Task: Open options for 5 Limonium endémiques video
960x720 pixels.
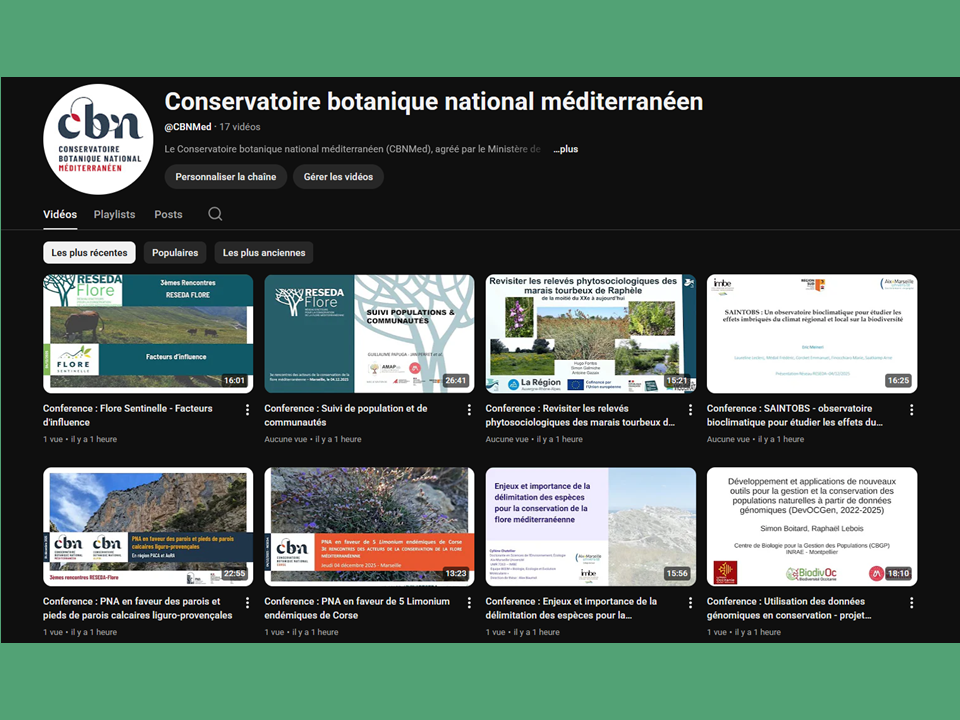Action: [468, 603]
